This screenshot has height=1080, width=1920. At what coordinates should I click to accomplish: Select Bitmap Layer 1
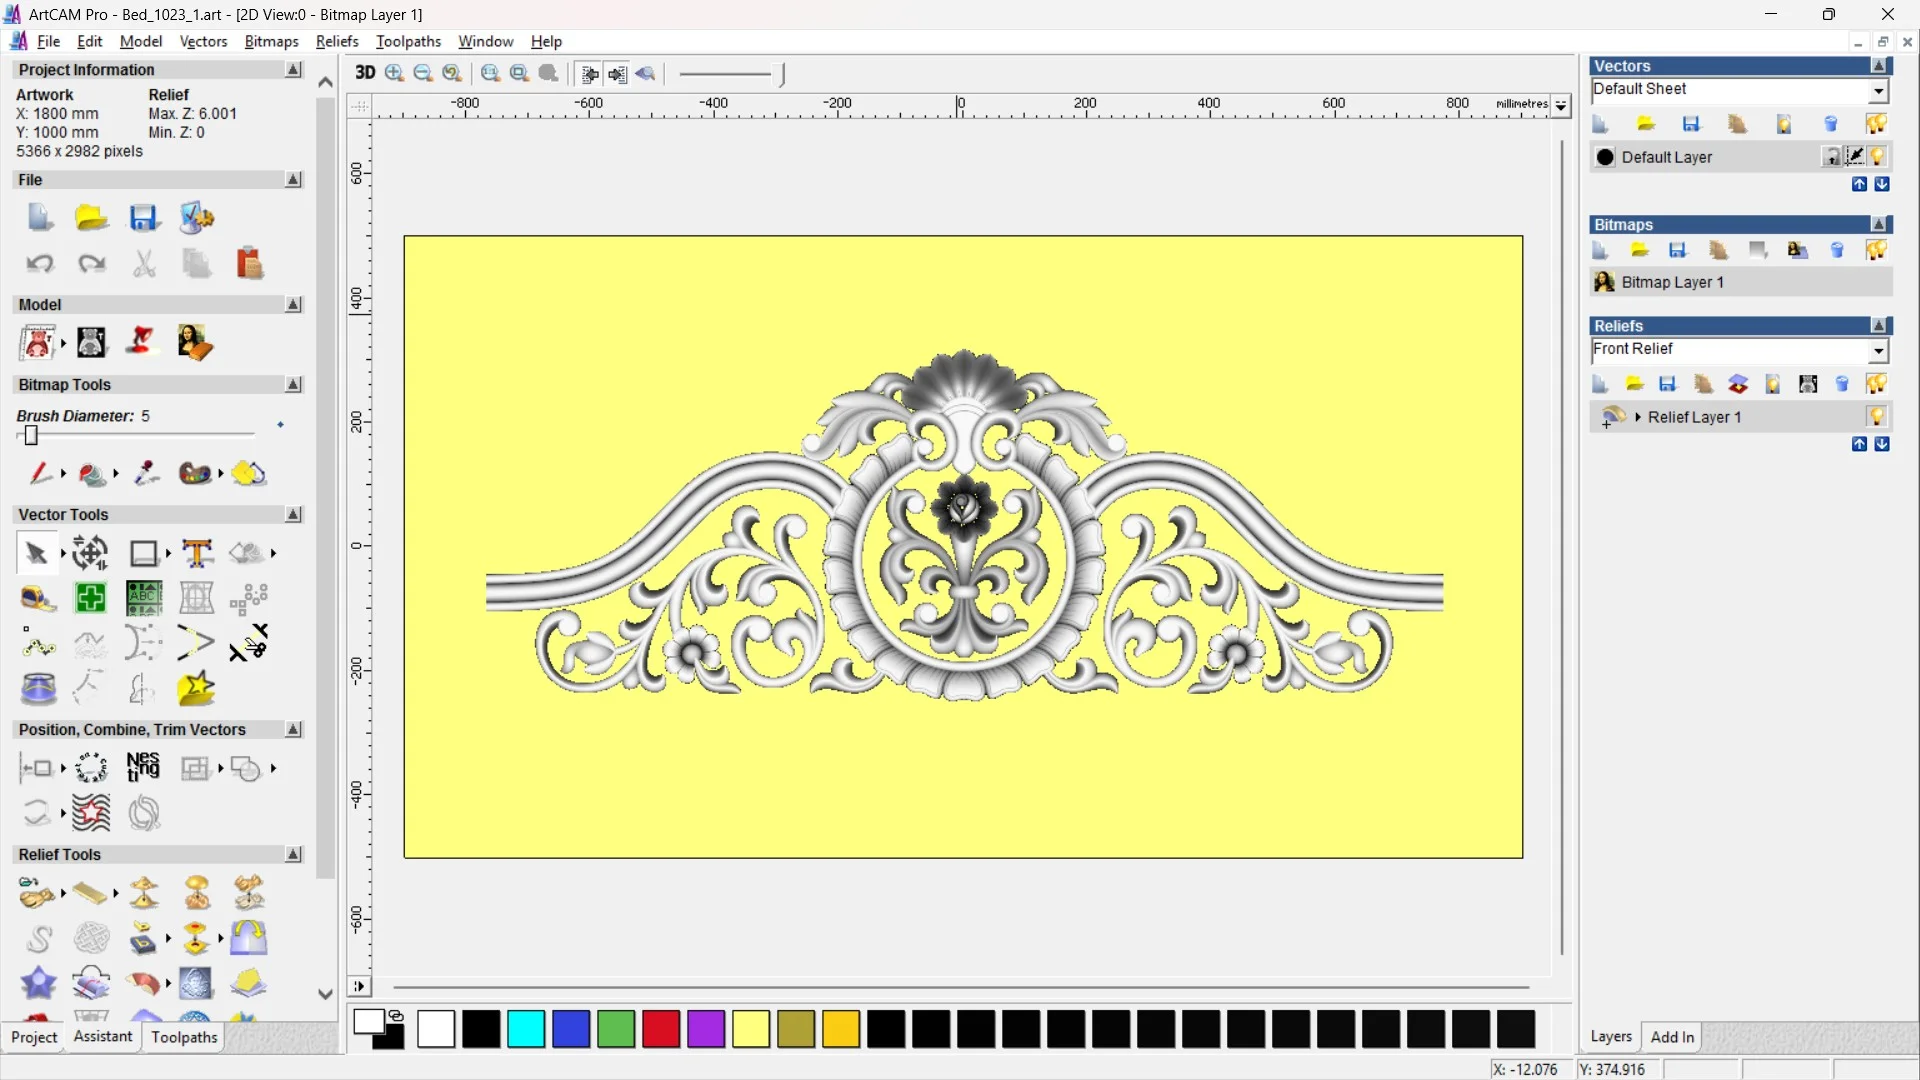point(1672,282)
